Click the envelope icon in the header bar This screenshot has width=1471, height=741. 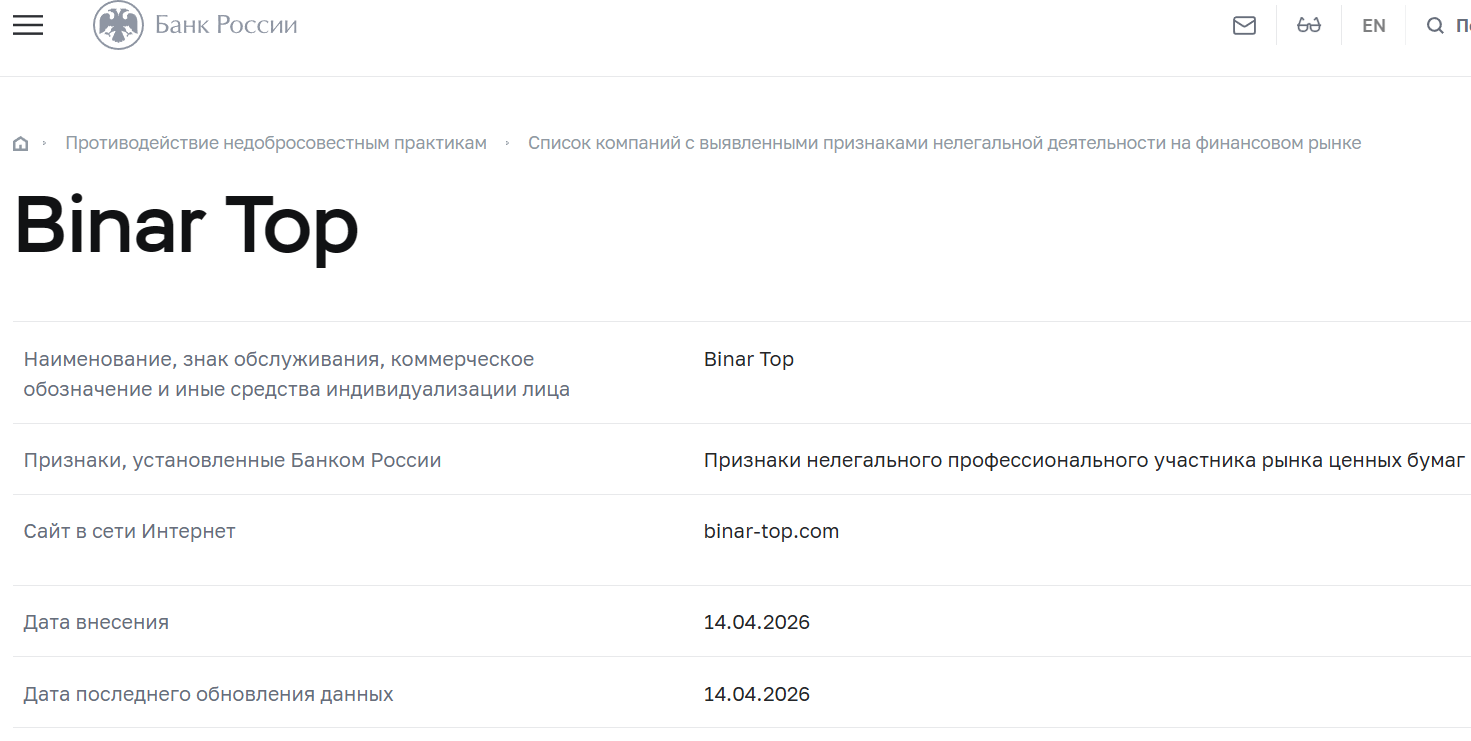(1244, 25)
